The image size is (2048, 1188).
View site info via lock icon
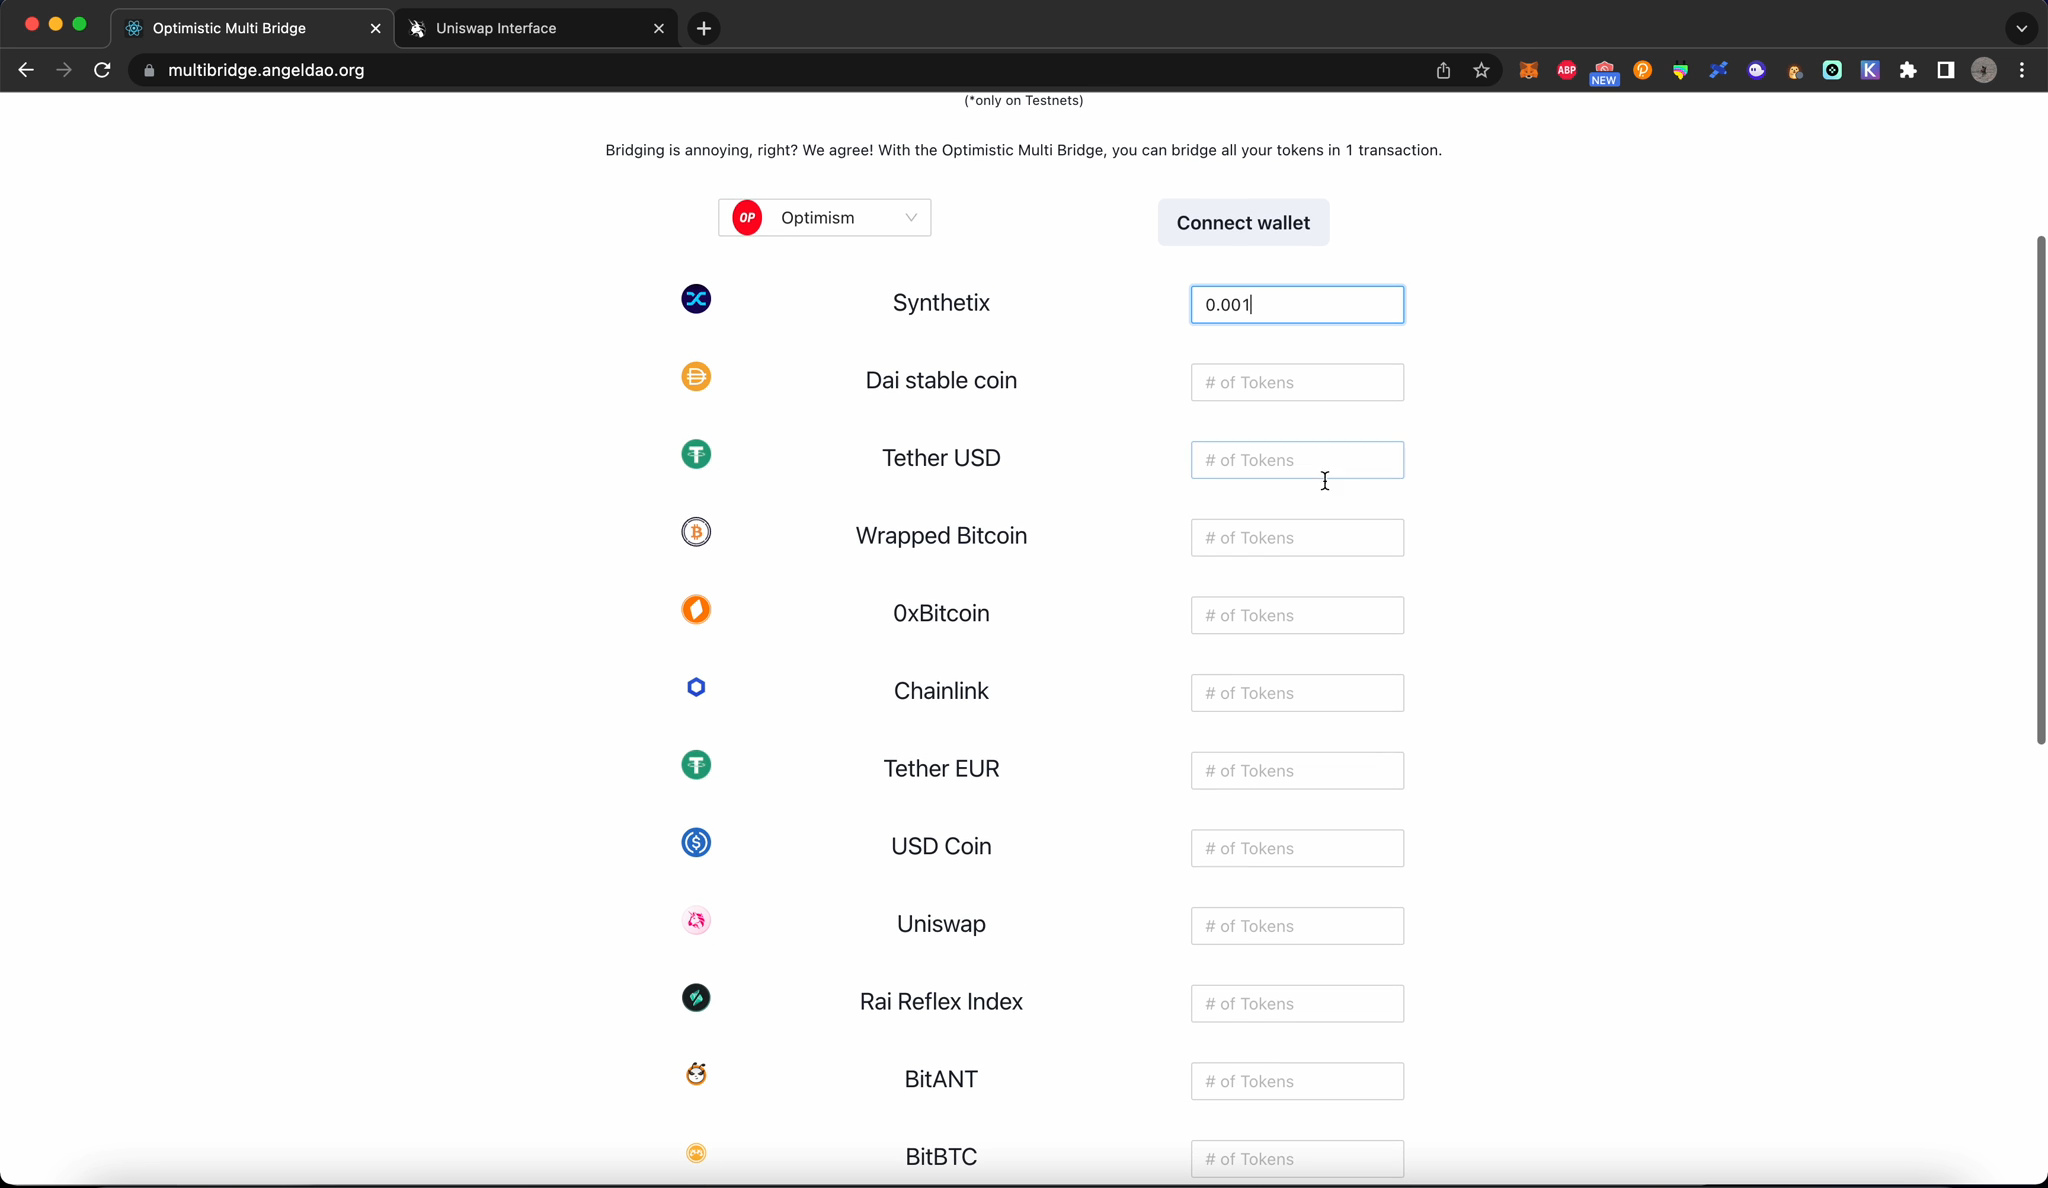pyautogui.click(x=150, y=70)
